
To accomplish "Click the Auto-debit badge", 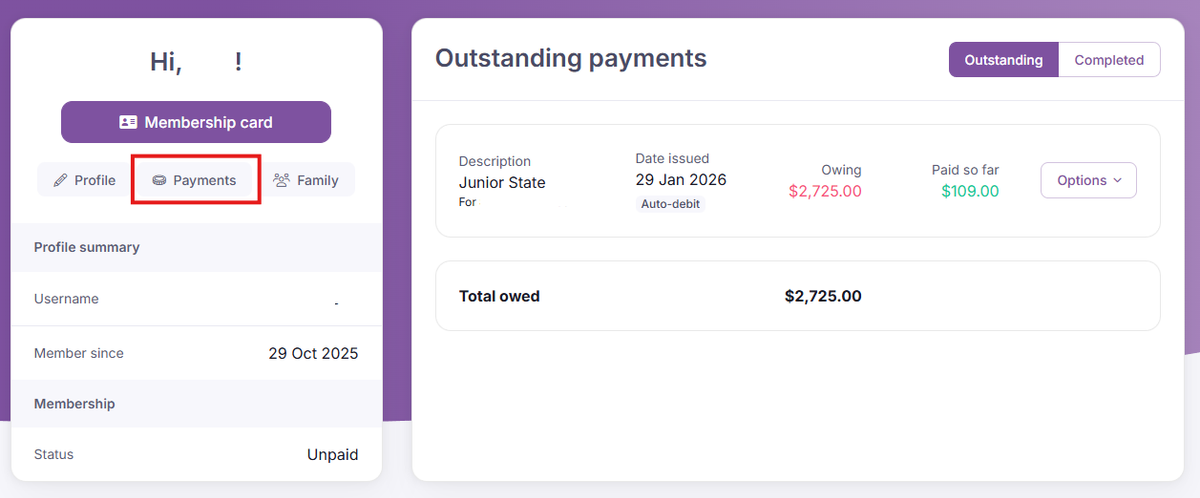I will (x=671, y=204).
